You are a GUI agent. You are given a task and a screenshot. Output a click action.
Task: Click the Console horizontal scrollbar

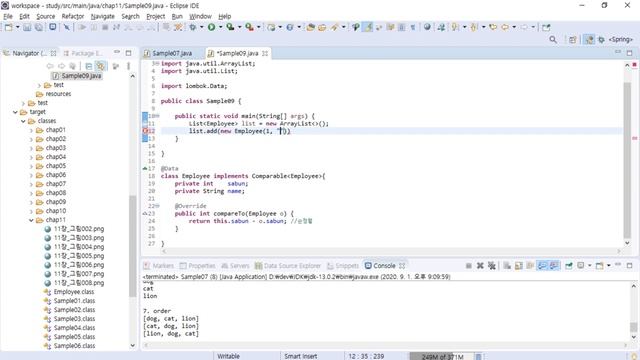pyautogui.click(x=386, y=345)
